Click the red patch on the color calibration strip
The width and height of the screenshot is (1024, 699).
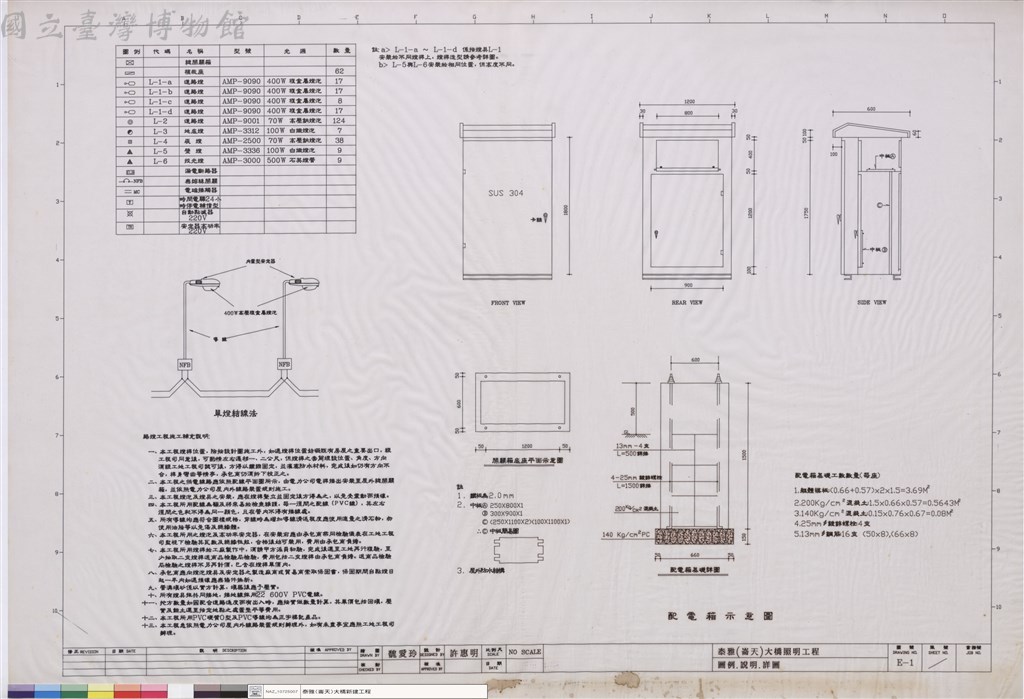pos(127,691)
